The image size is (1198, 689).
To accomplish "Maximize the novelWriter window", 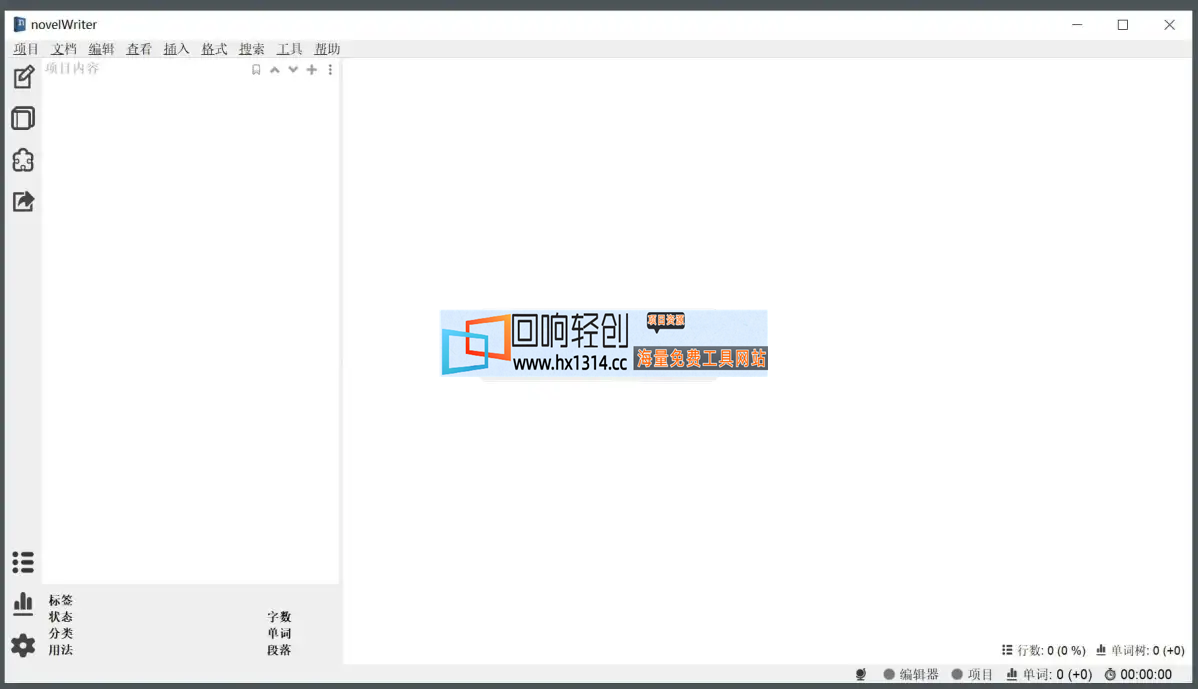I will pos(1123,24).
